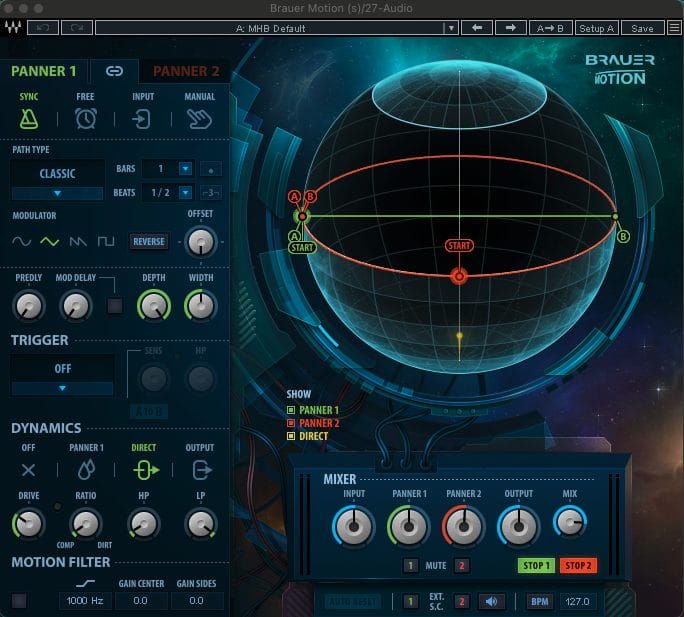This screenshot has height=617, width=684.
Task: Toggle the Reverse modulator button
Action: (149, 241)
